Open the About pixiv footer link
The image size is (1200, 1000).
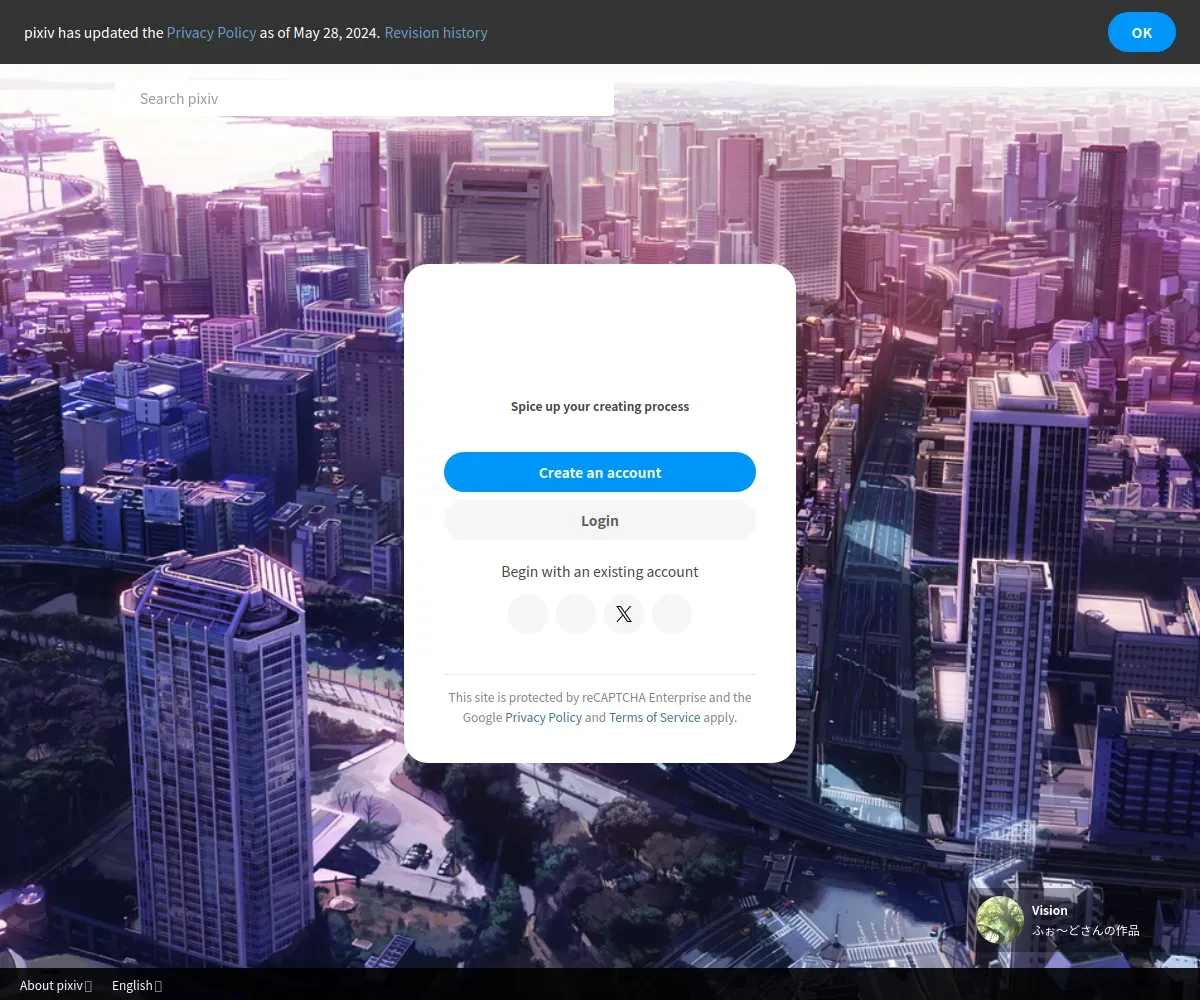tap(56, 985)
